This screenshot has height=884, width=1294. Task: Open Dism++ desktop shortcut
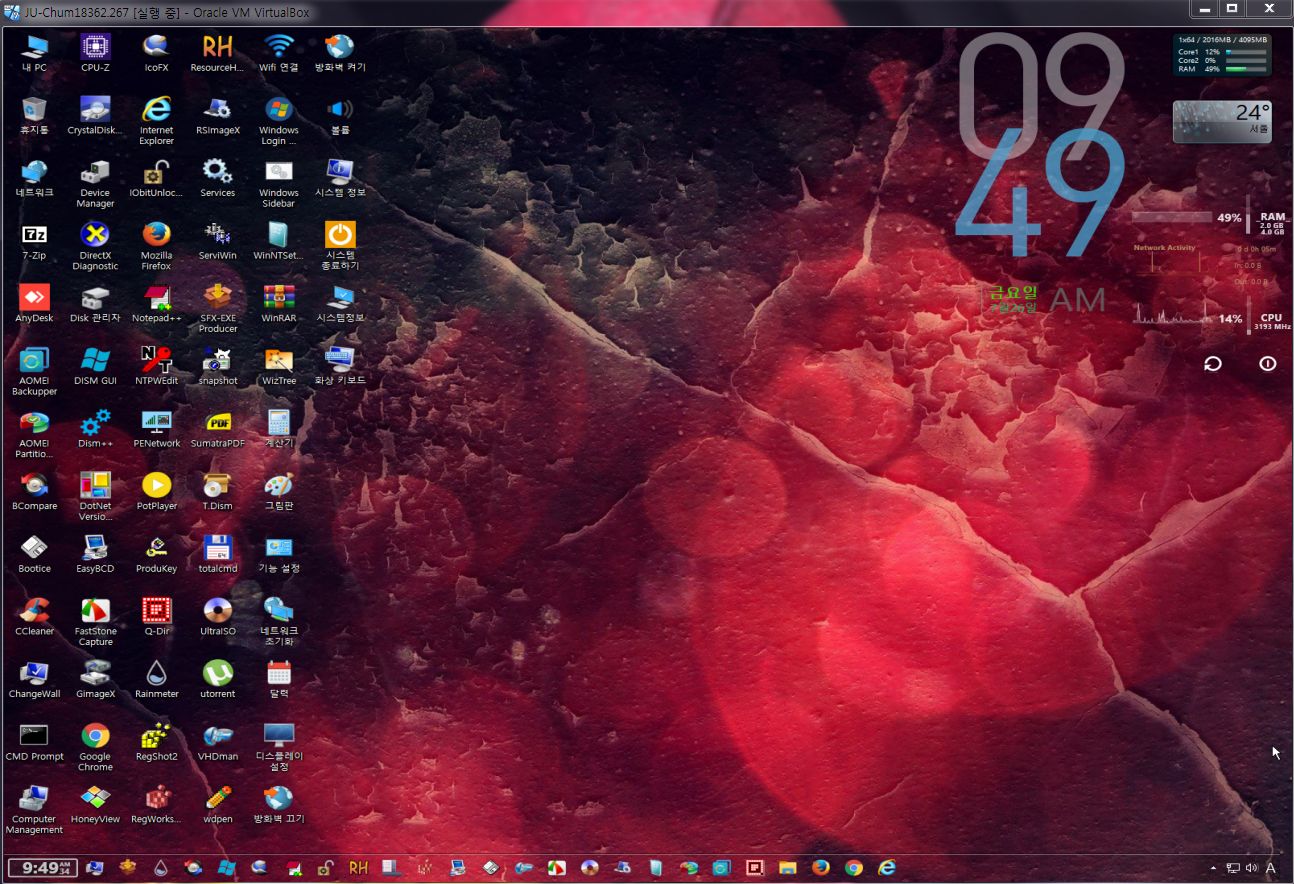click(95, 429)
